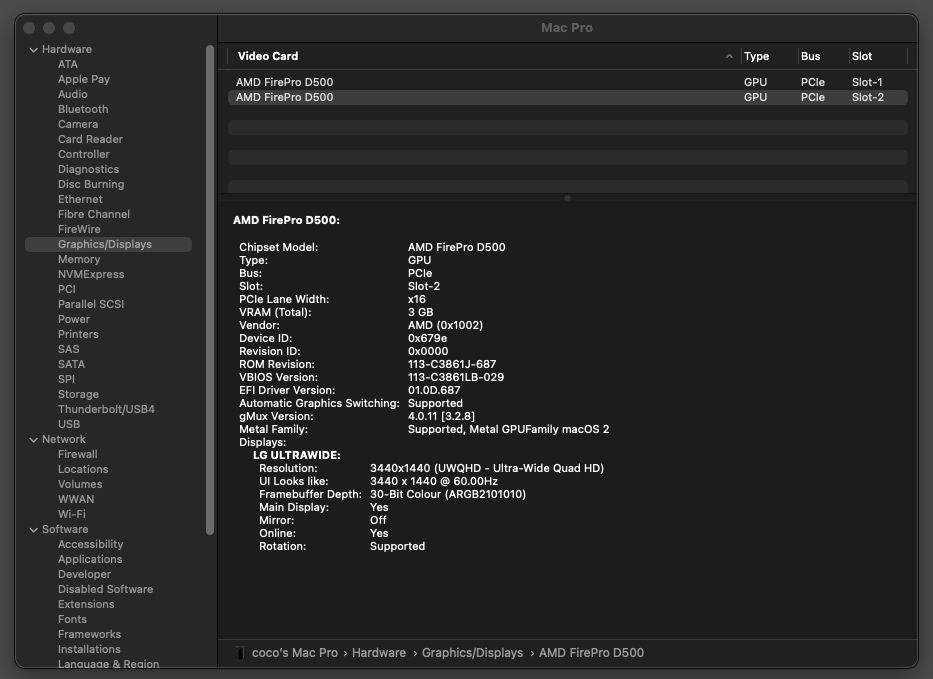Image resolution: width=933 pixels, height=679 pixels.
Task: Click the split pane divider handle
Action: click(568, 198)
